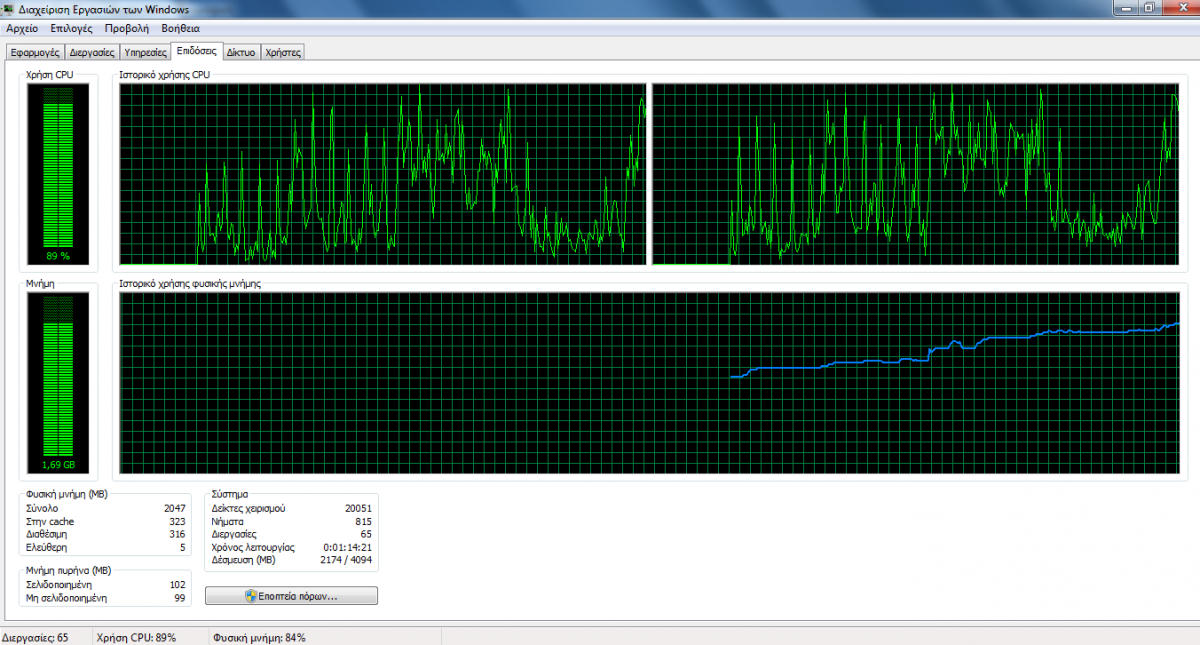Open the Προβολή menu
The image size is (1200, 645).
tap(127, 28)
